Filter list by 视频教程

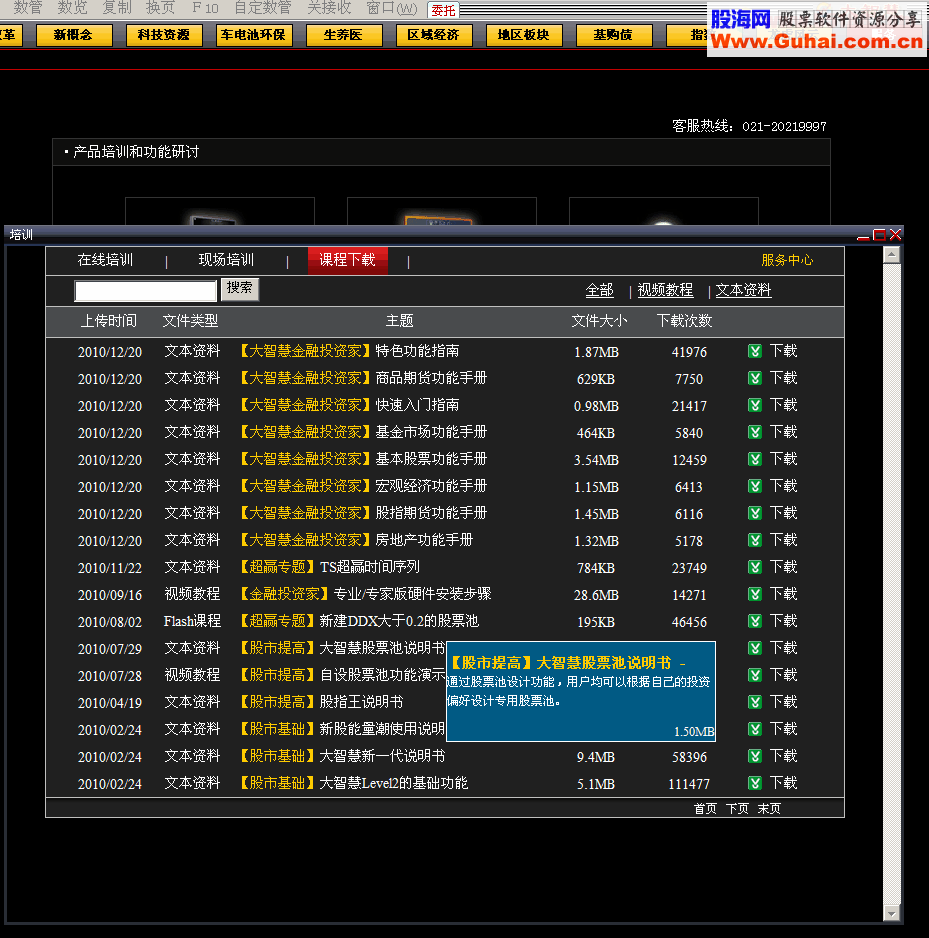[665, 291]
